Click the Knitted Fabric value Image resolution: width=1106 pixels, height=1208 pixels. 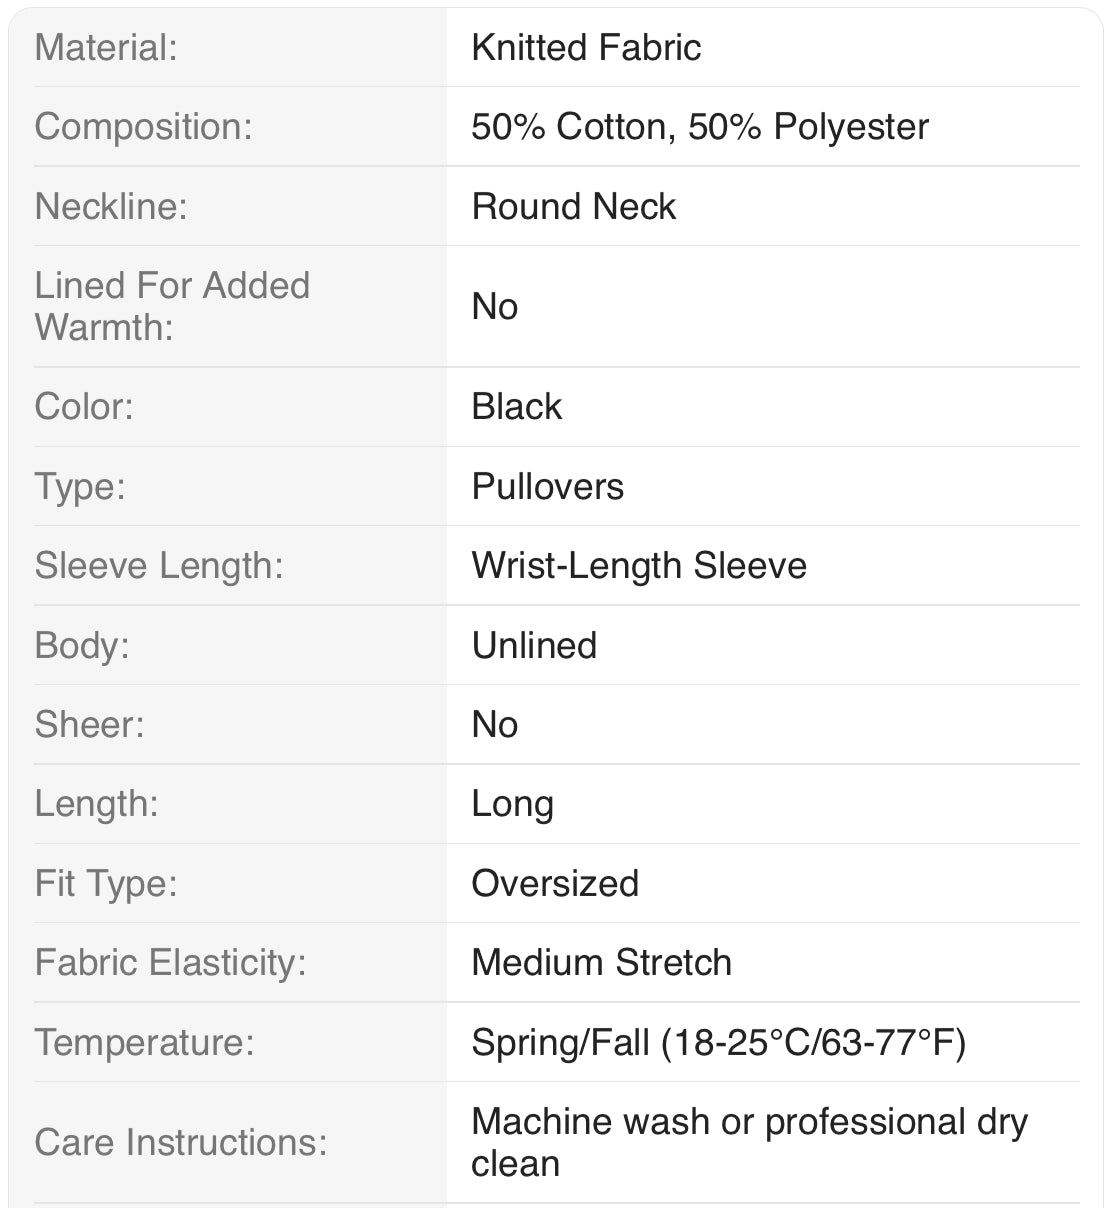coord(586,48)
